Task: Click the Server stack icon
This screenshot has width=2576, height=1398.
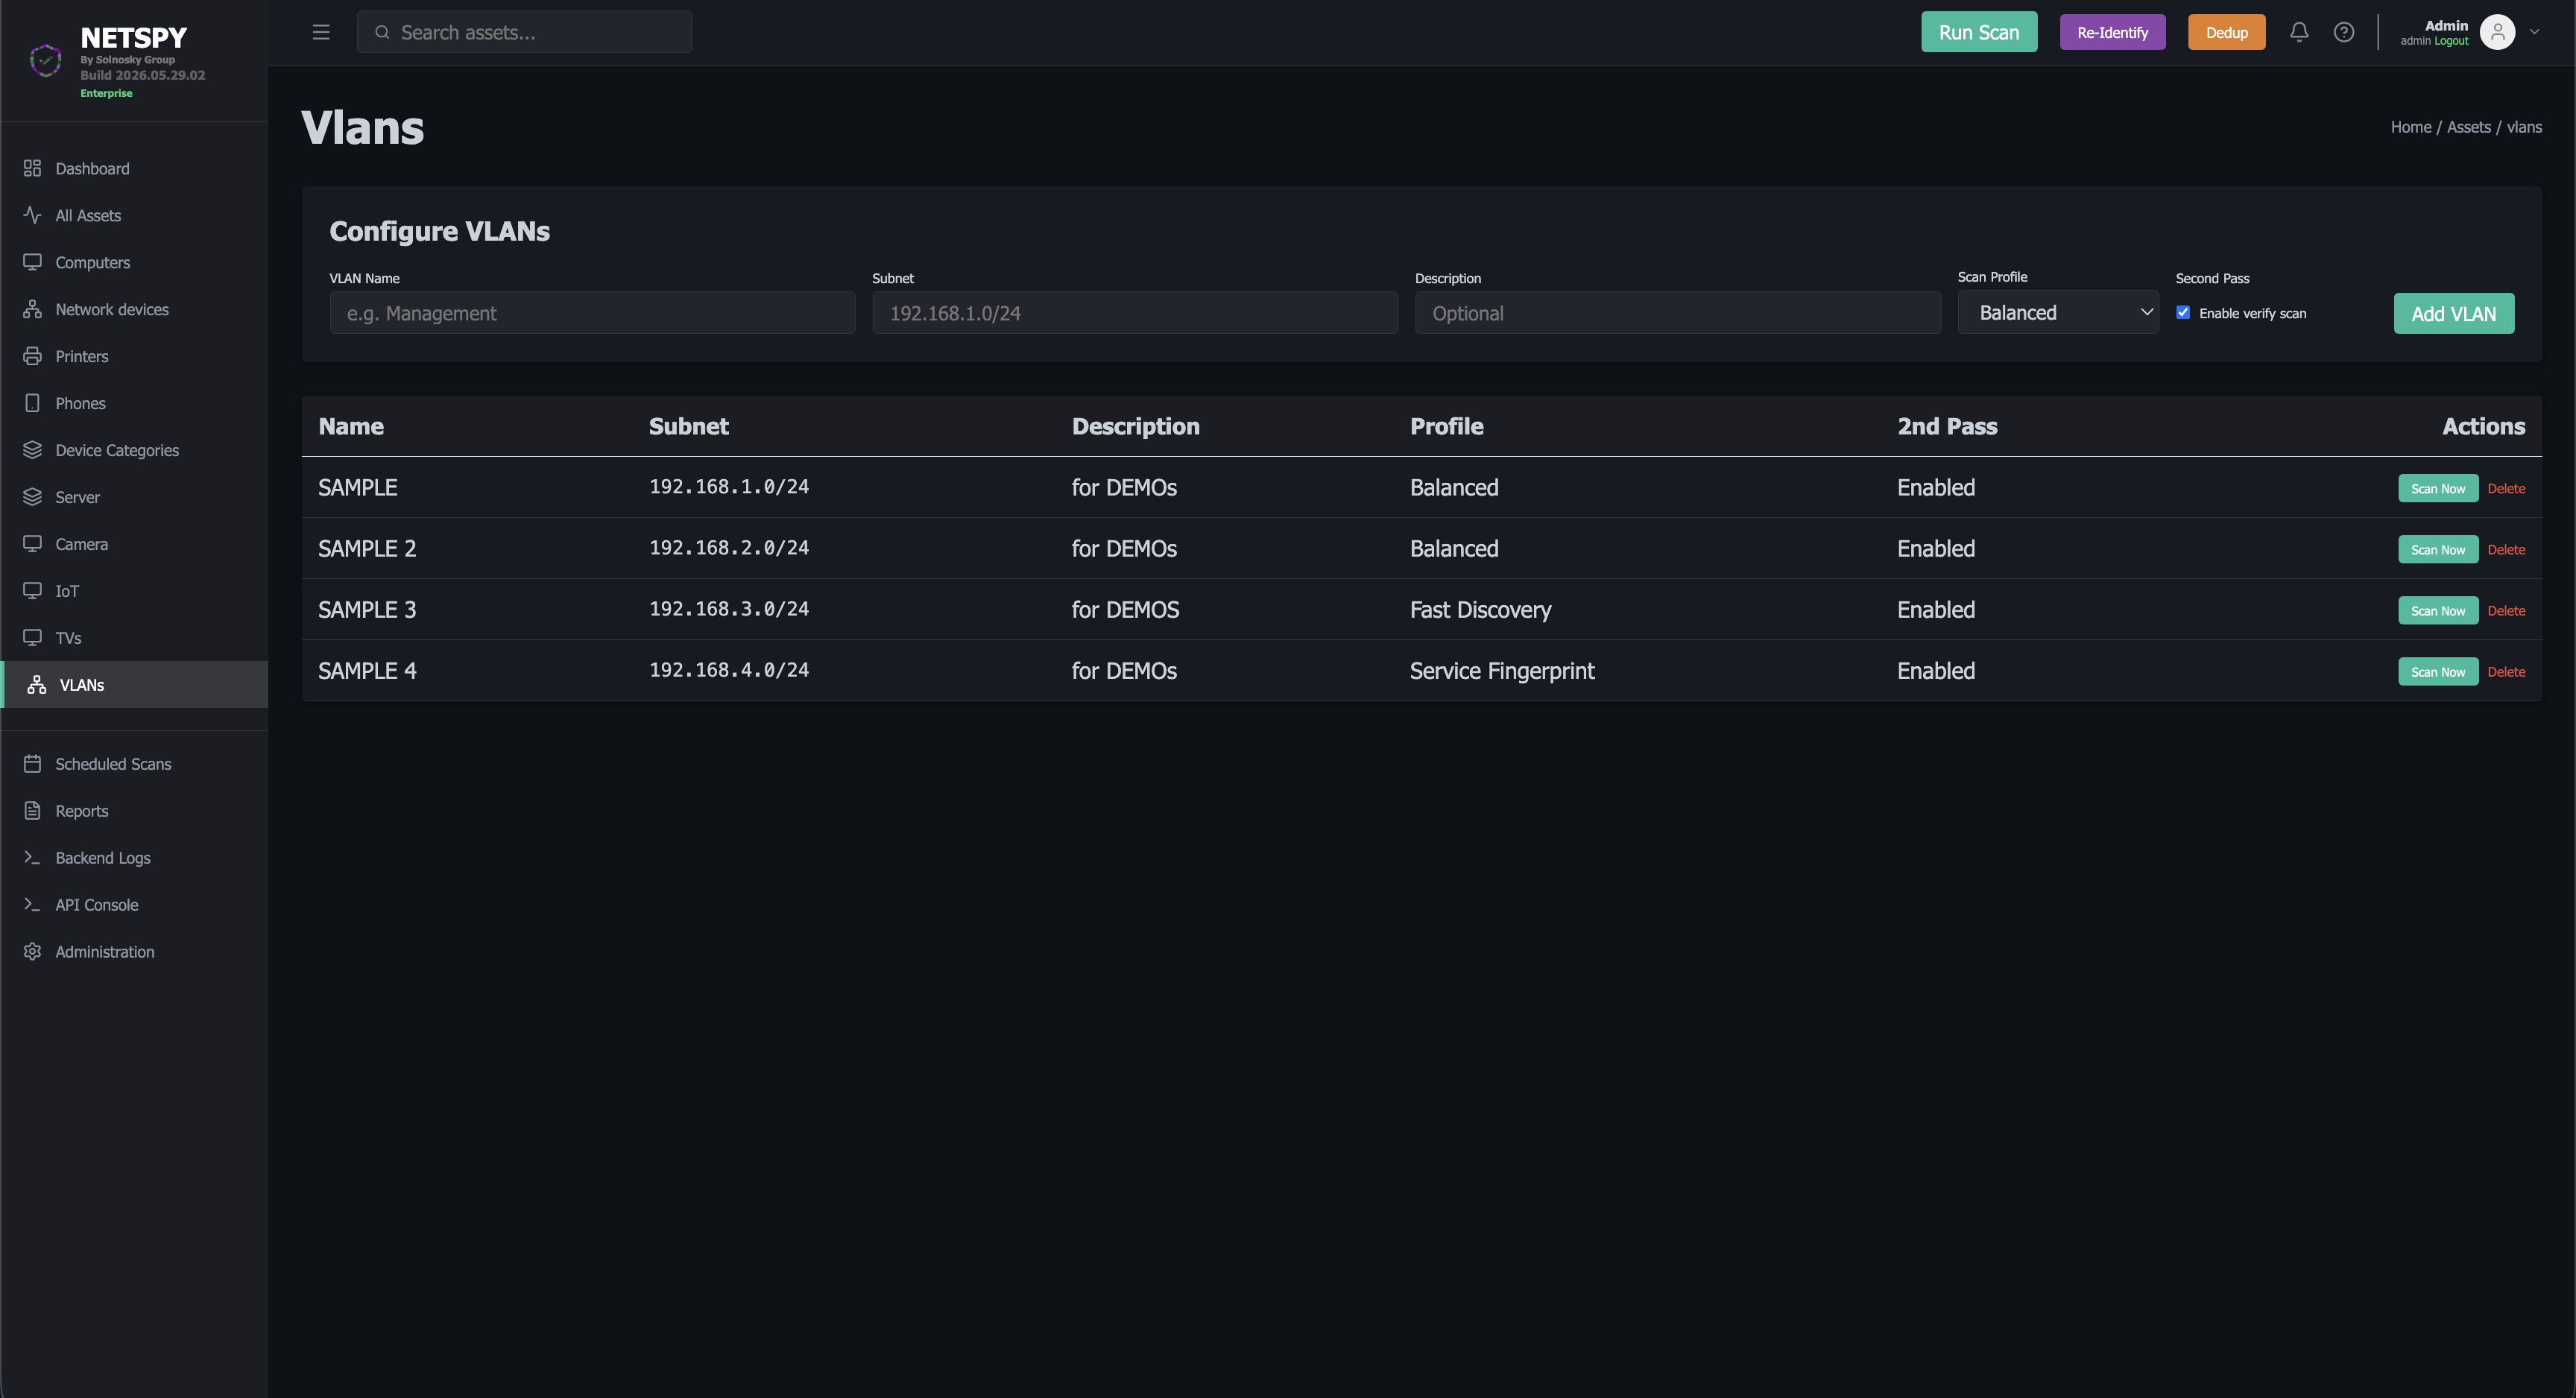Action: [x=32, y=497]
